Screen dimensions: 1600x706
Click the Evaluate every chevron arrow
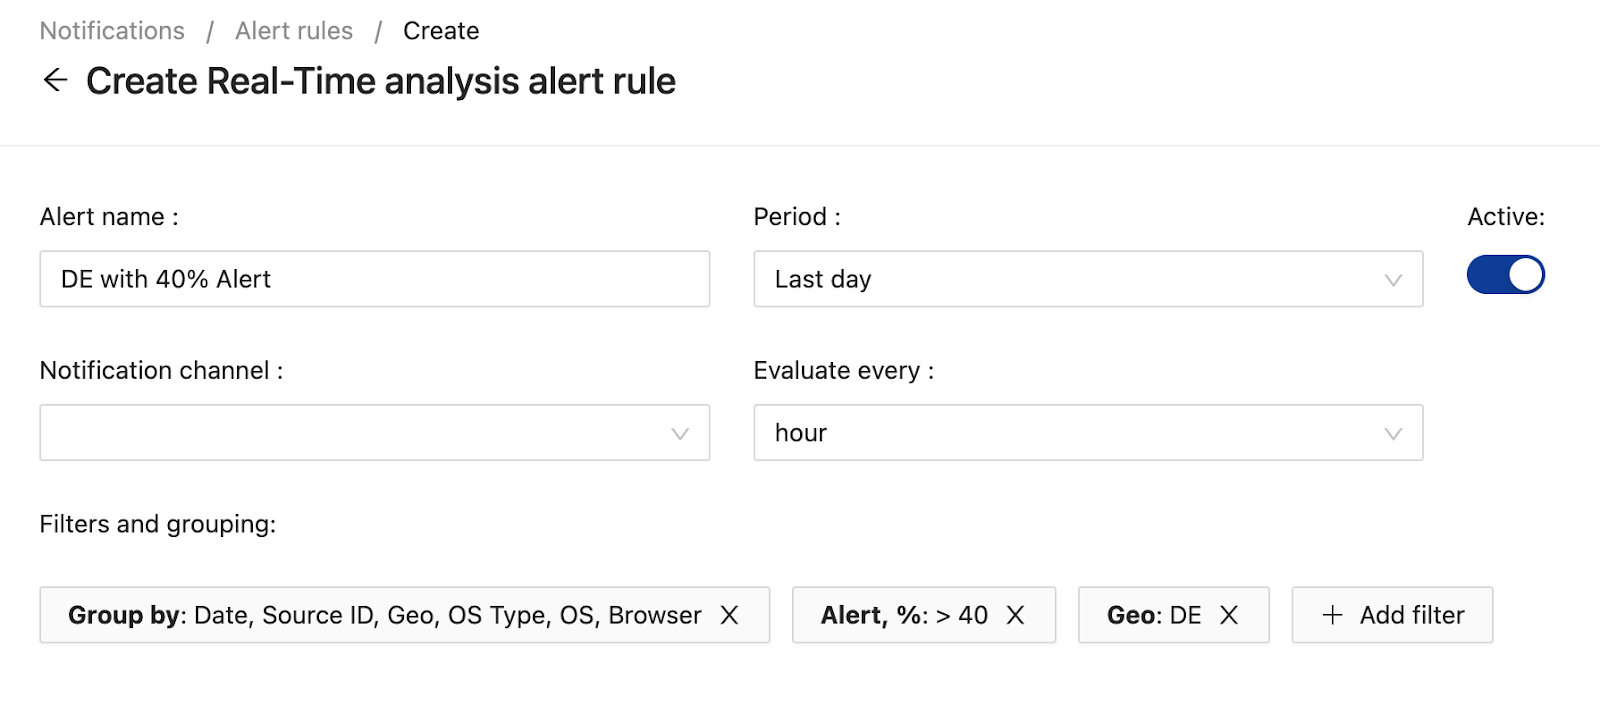click(1393, 434)
